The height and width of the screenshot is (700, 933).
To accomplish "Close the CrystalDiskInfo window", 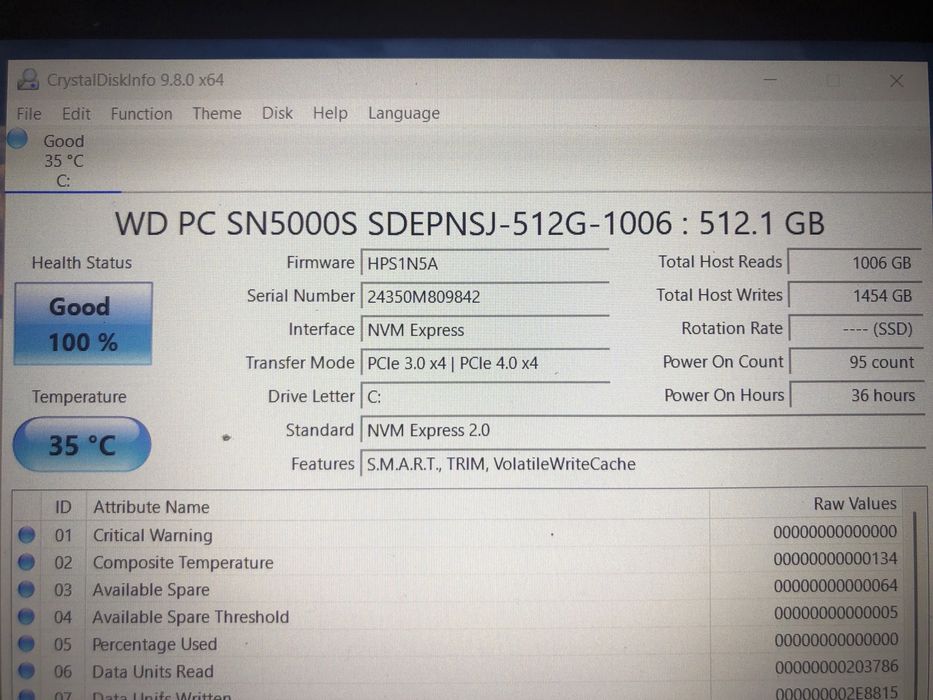I will coord(896,80).
